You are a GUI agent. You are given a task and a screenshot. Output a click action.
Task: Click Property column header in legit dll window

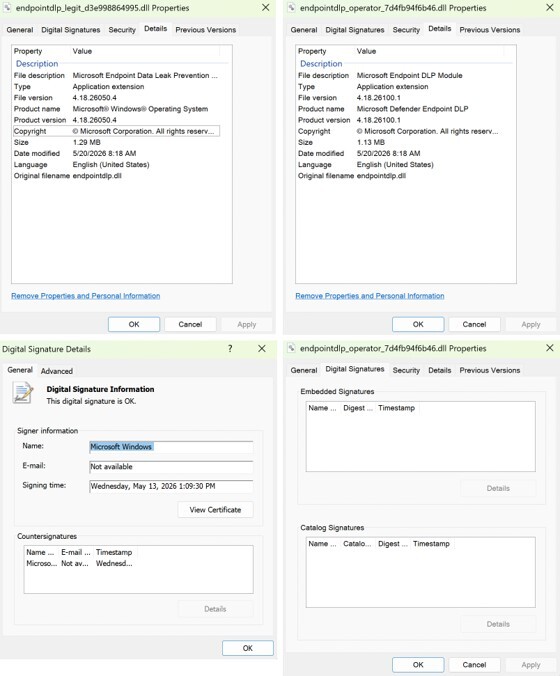click(x=41, y=51)
